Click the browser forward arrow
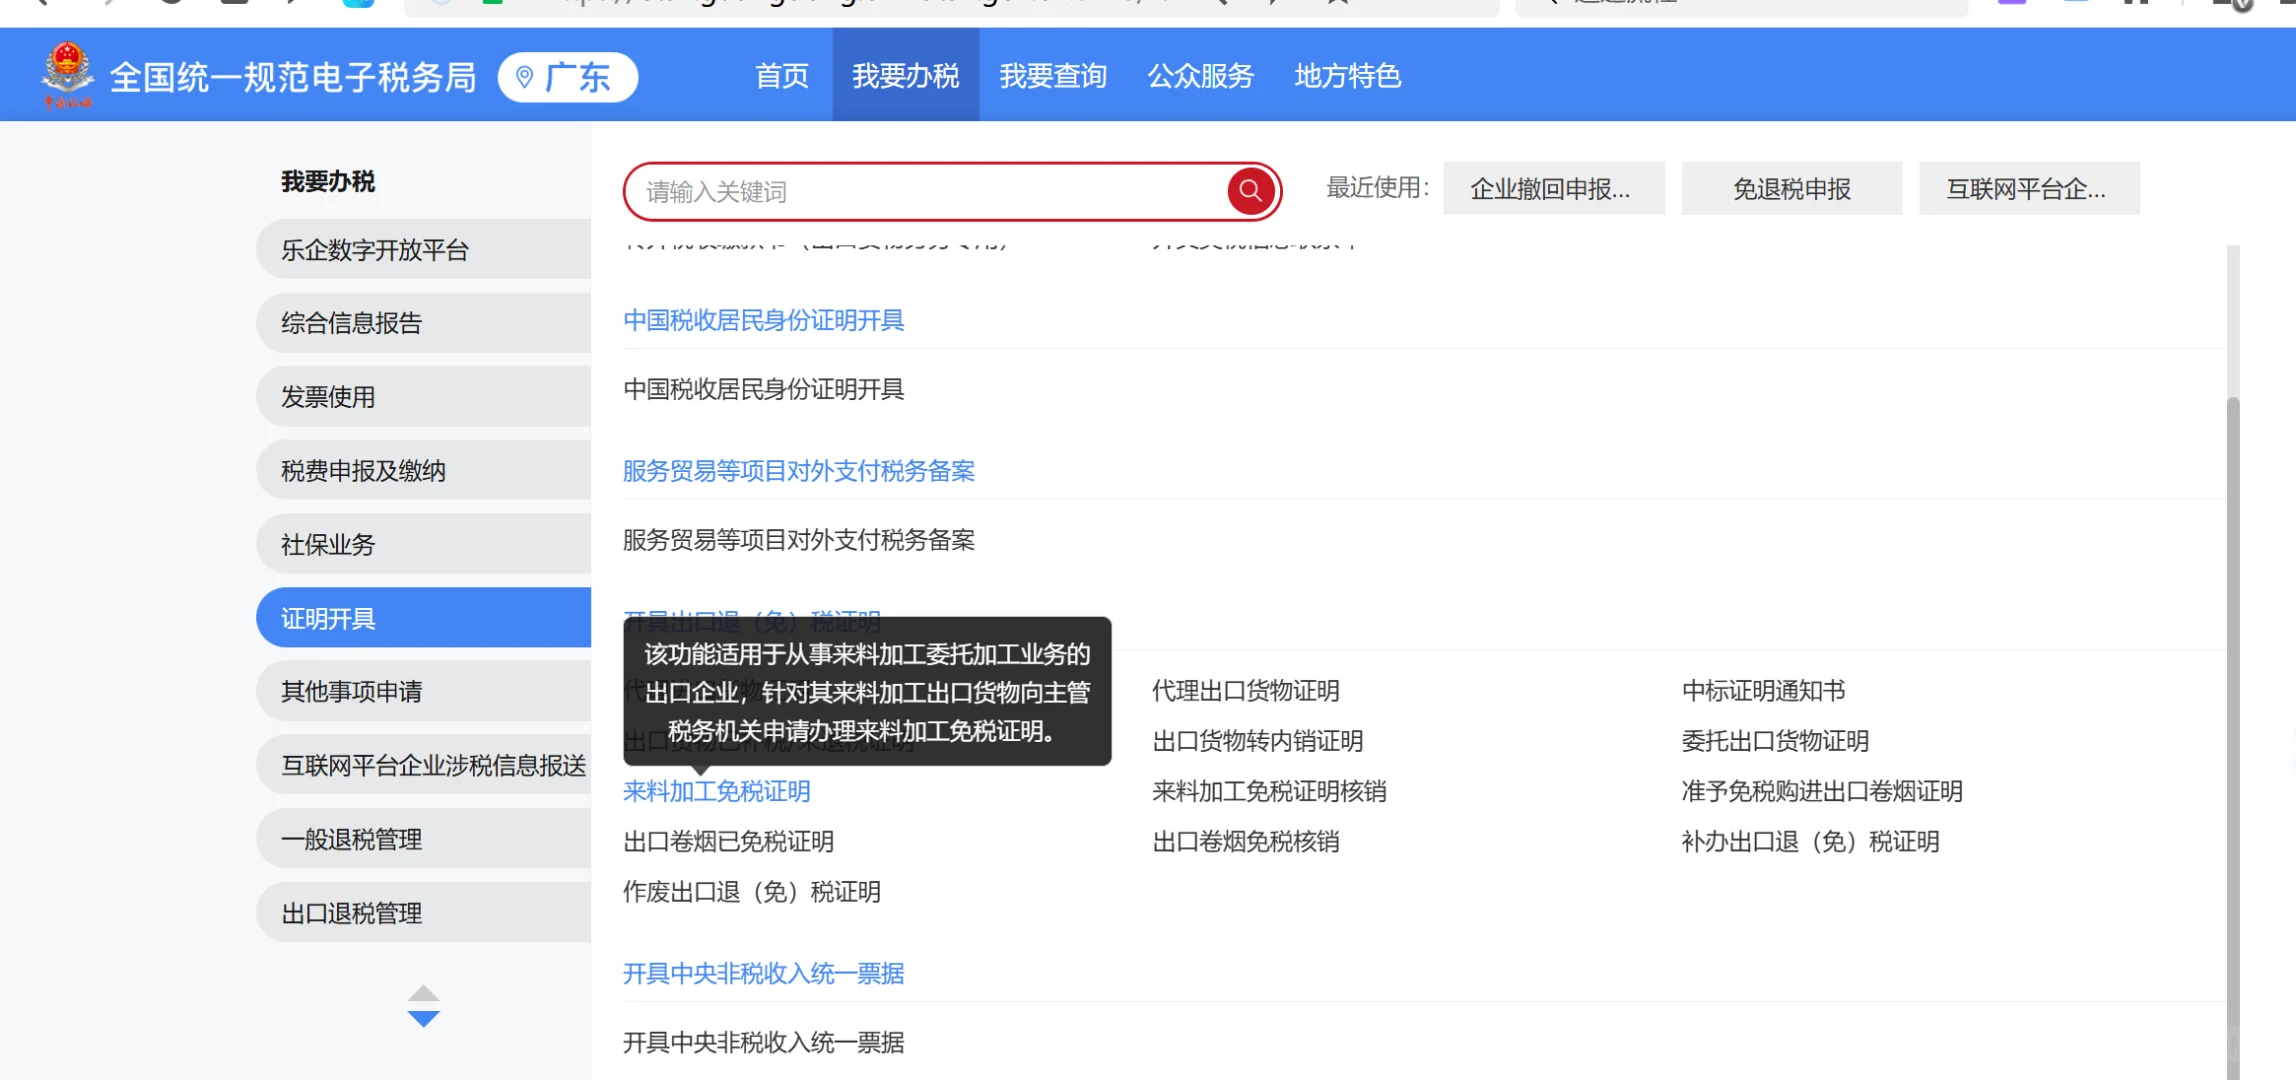This screenshot has width=2296, height=1080. (x=105, y=2)
